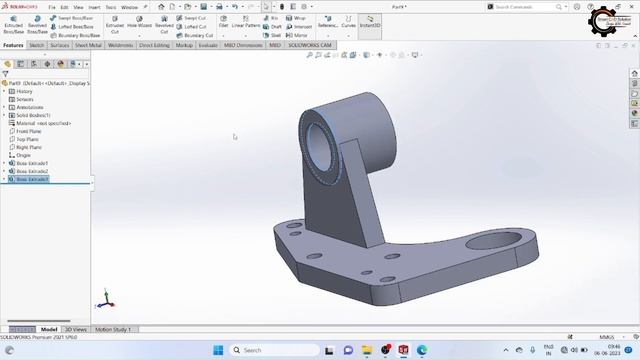
Task: Click the Intersect feature tool
Action: (299, 27)
